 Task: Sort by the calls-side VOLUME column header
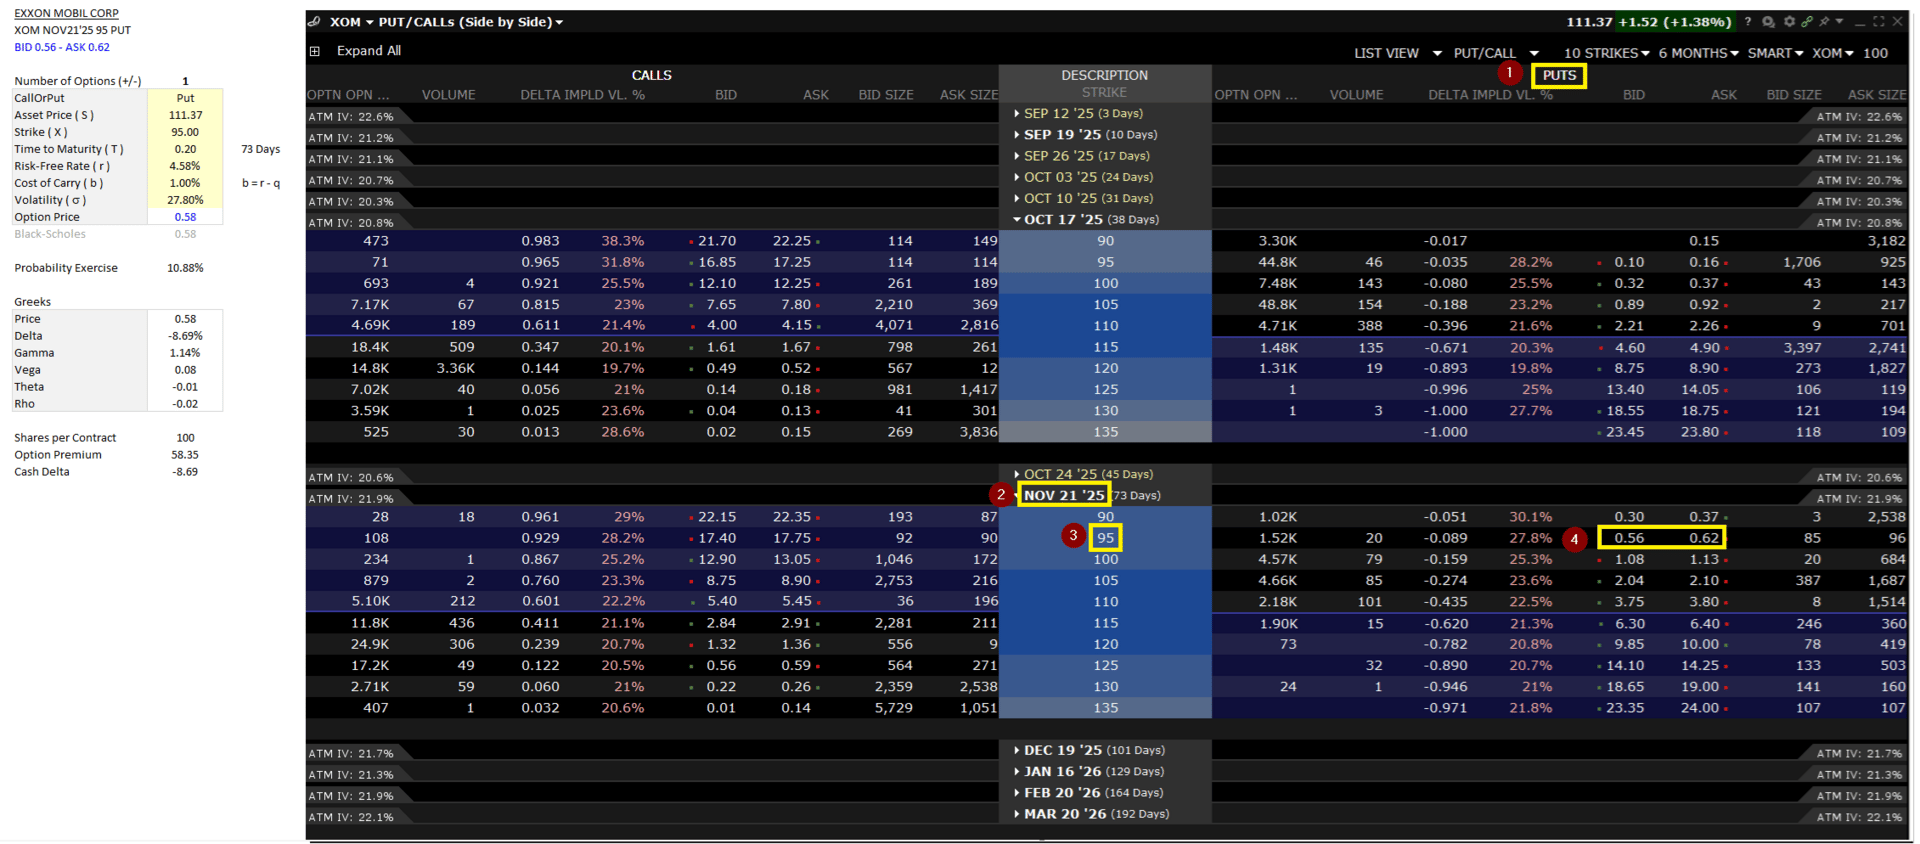click(449, 95)
